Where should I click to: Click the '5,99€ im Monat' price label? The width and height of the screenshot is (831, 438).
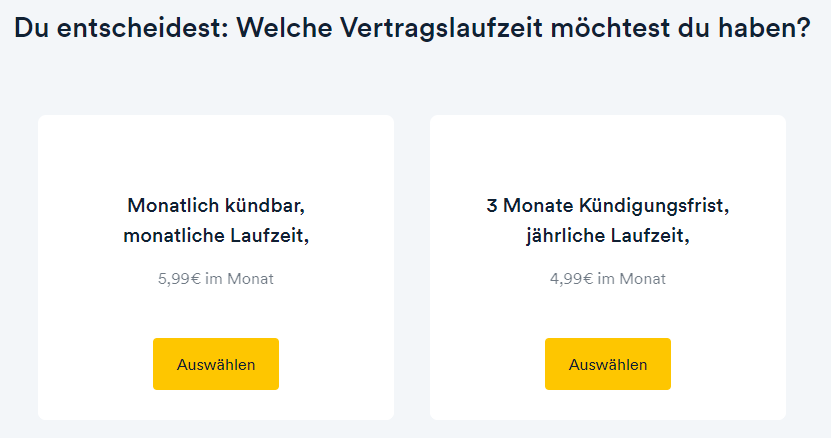[x=216, y=279]
